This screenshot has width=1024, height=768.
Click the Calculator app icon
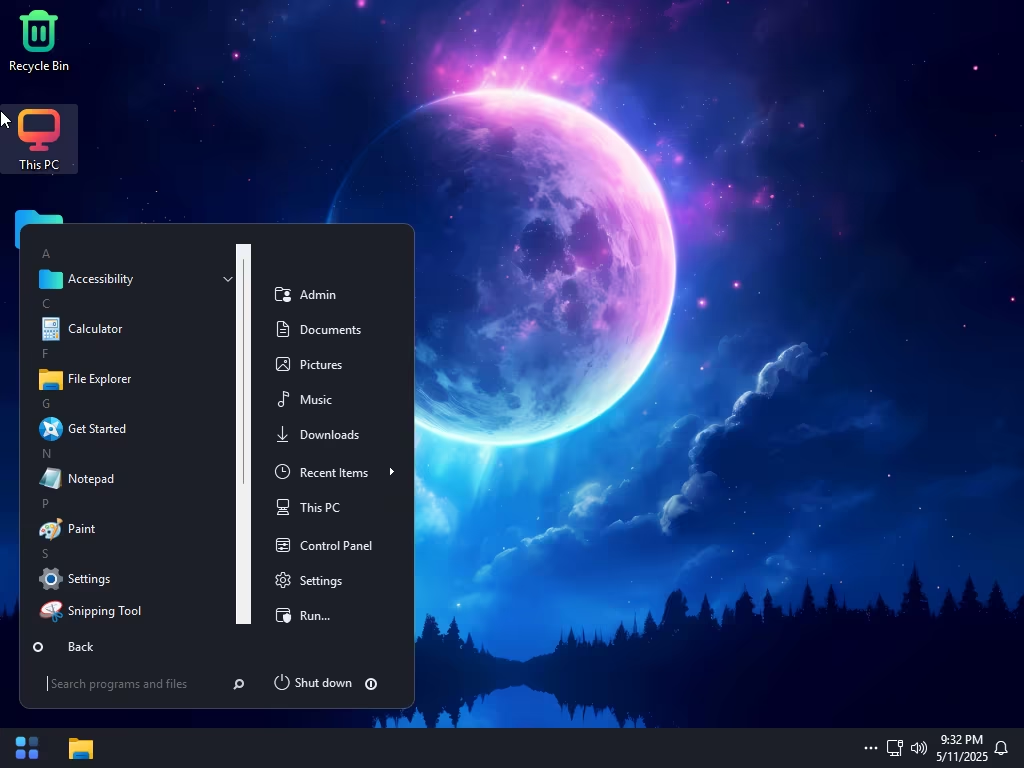pyautogui.click(x=50, y=328)
